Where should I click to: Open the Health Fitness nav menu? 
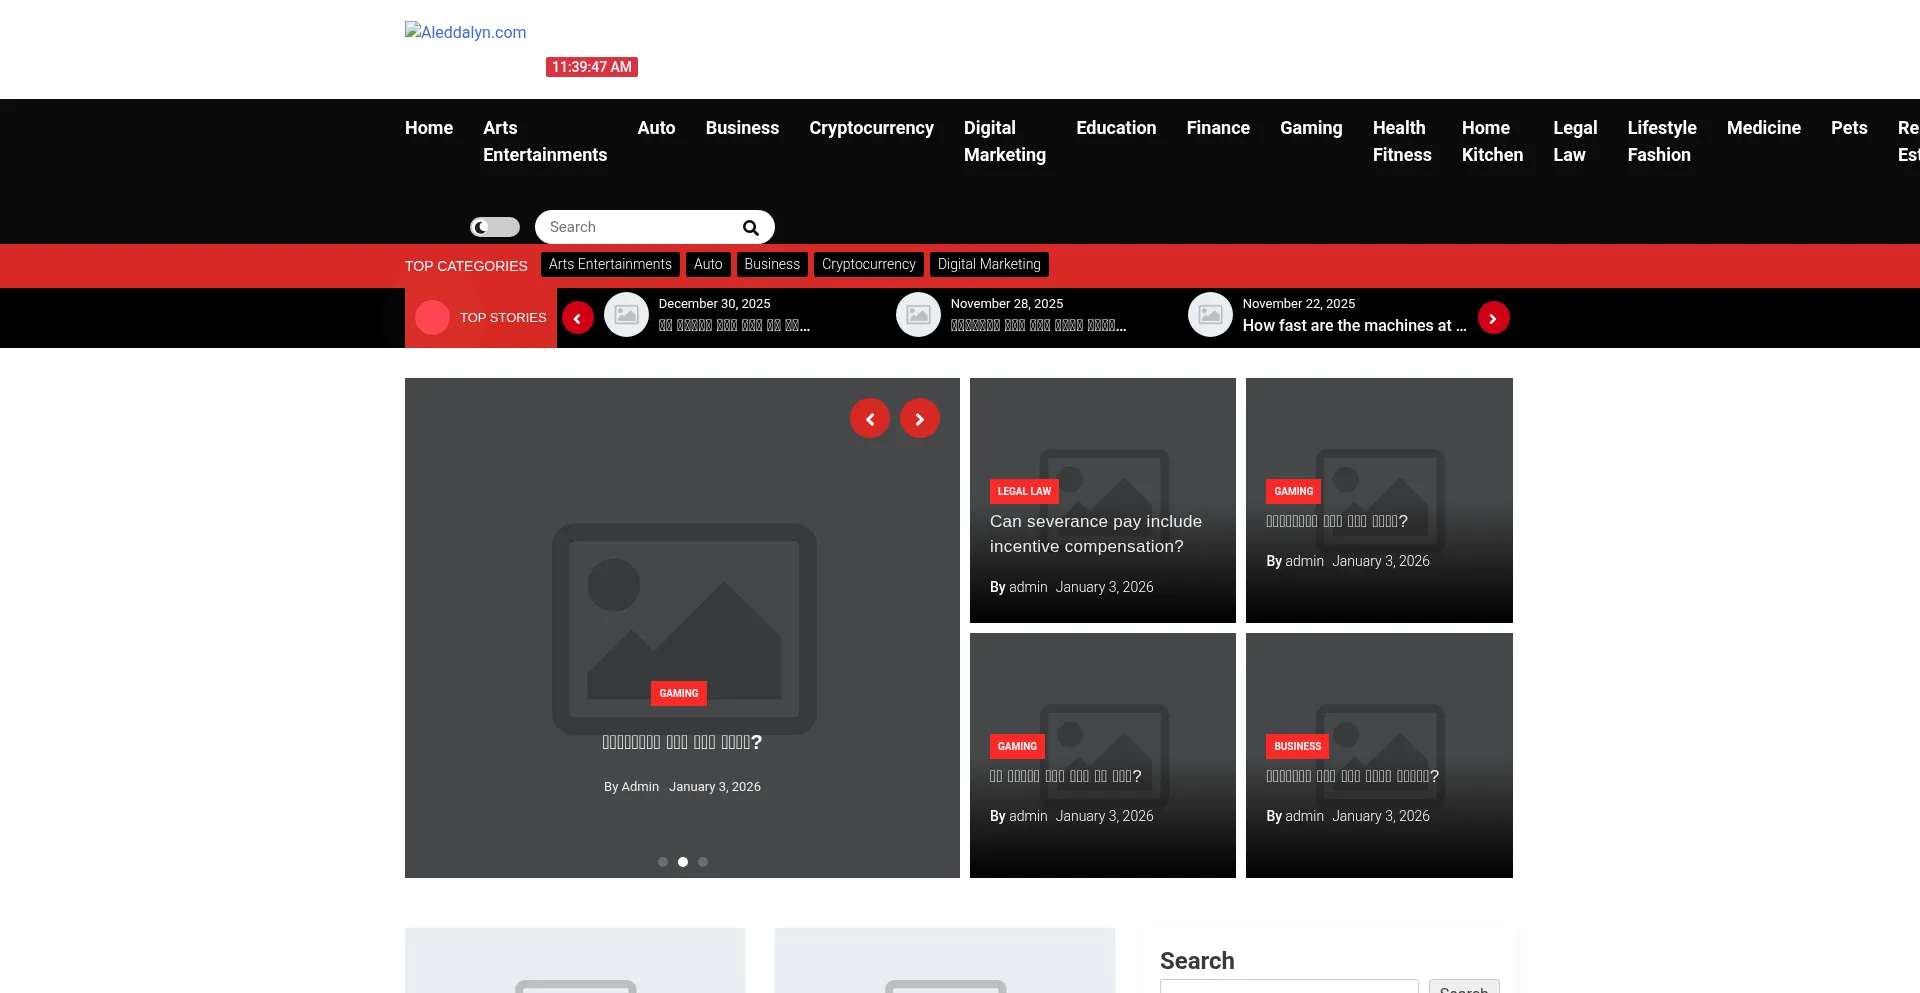tap(1401, 141)
